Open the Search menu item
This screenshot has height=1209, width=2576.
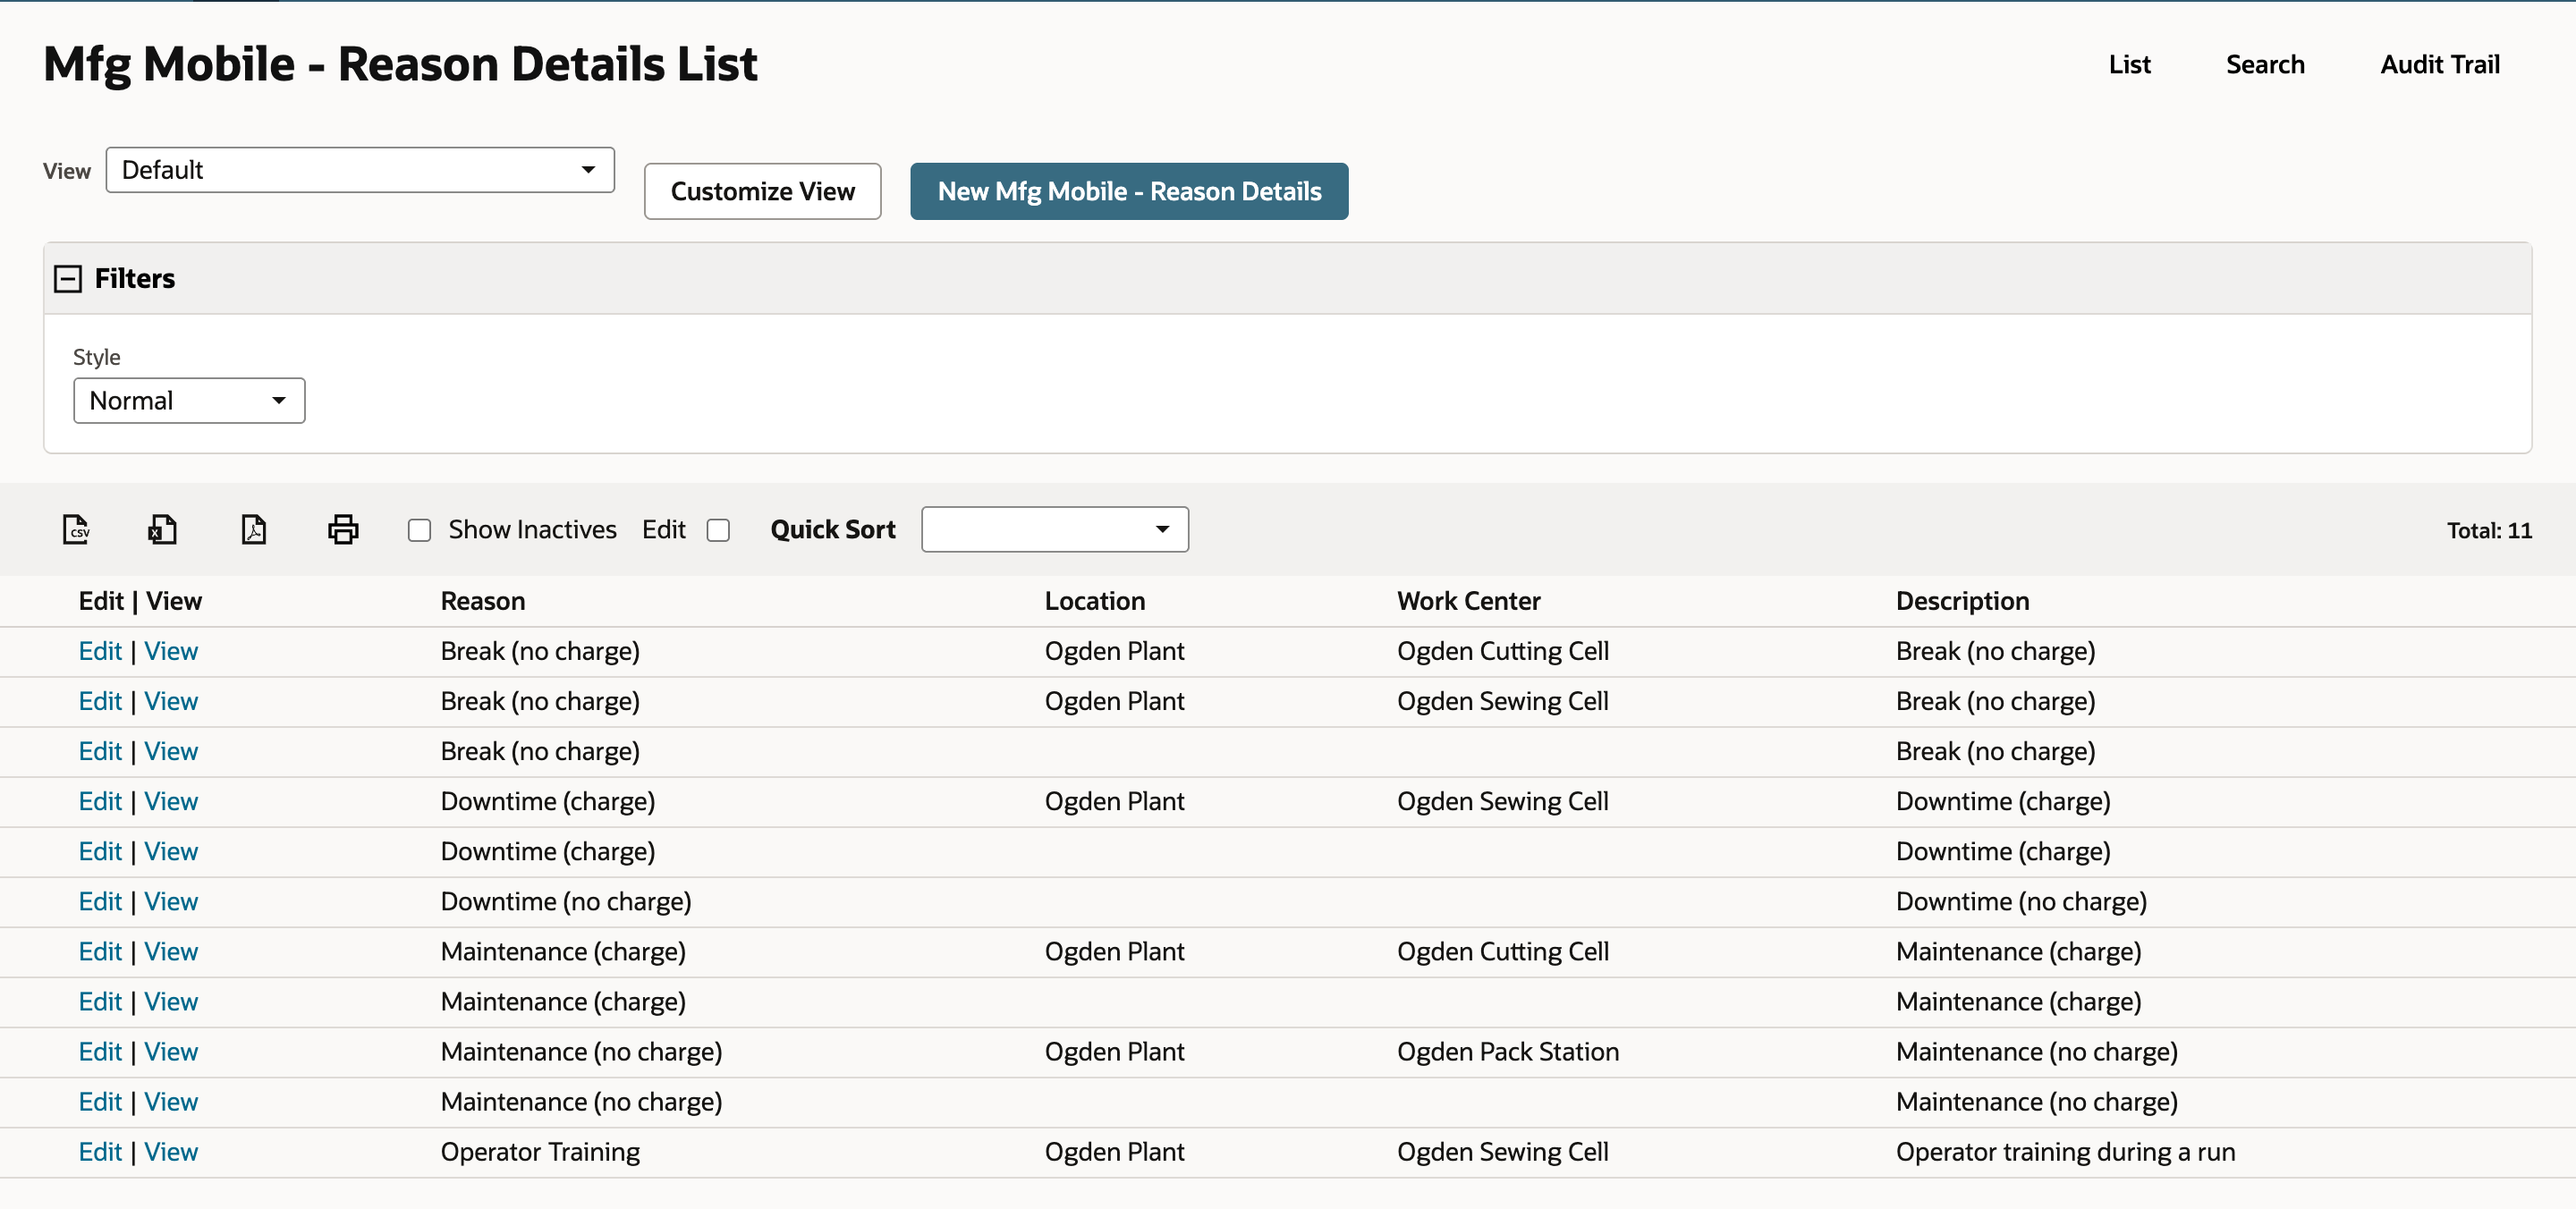point(2264,64)
